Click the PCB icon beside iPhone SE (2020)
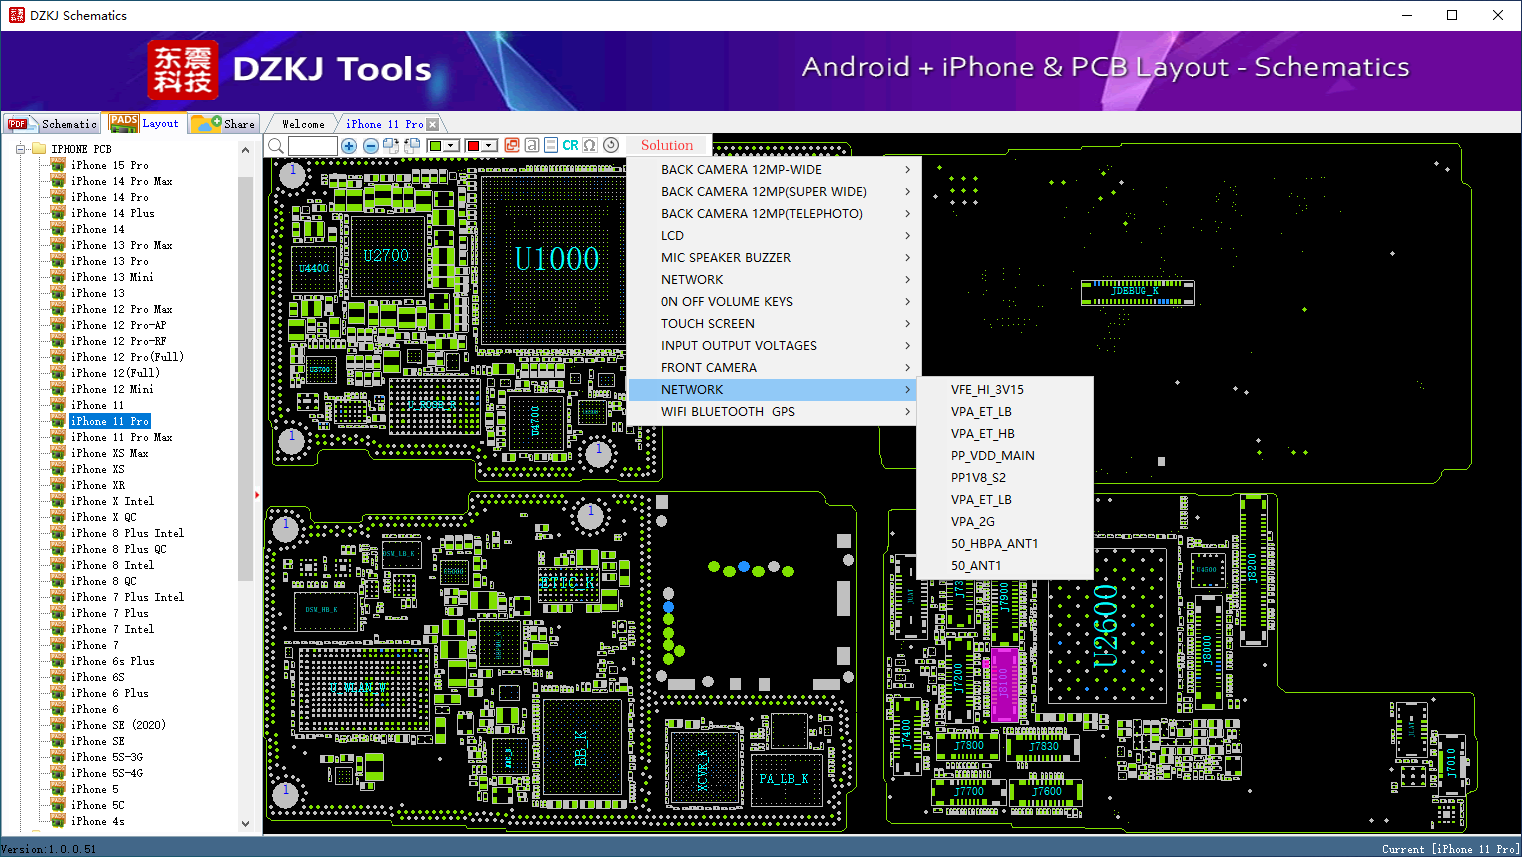Screen dimensions: 1522x857 click(x=58, y=725)
